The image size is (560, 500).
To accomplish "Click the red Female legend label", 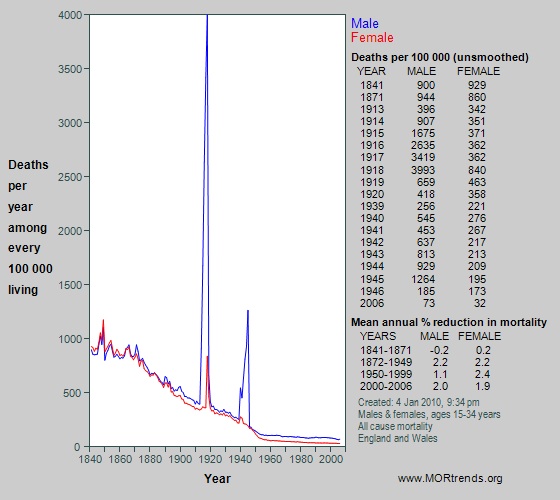I will [372, 38].
